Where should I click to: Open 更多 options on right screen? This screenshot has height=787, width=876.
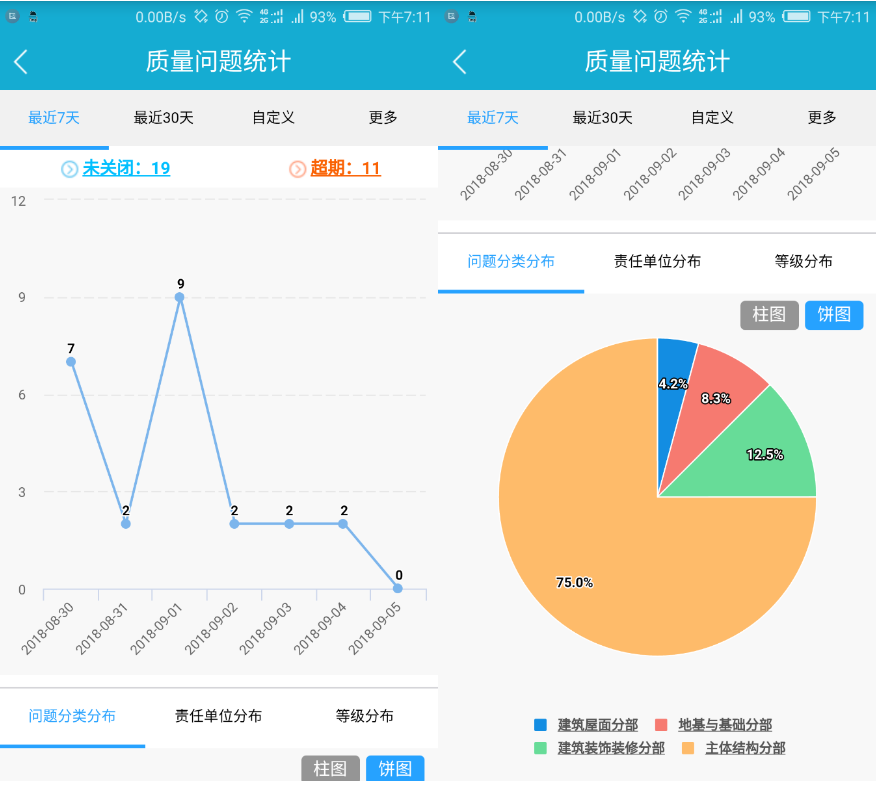[822, 118]
